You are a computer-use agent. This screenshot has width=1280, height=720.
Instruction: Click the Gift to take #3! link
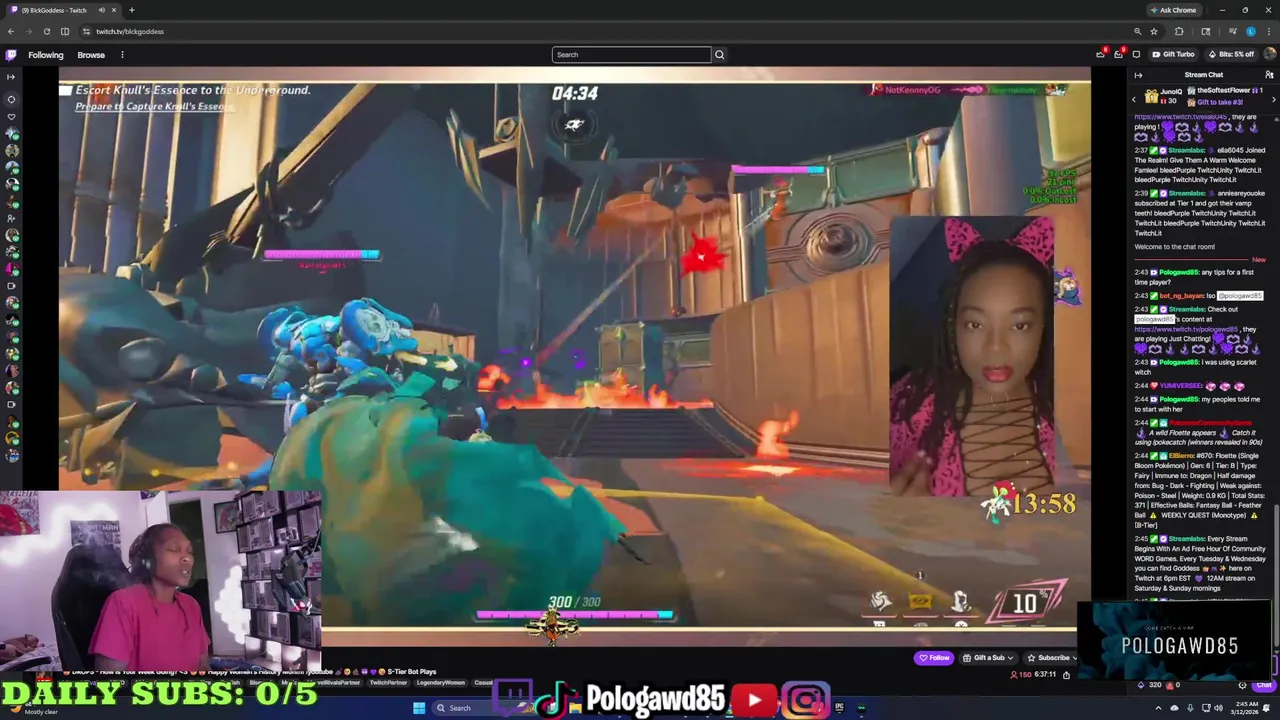[1220, 102]
